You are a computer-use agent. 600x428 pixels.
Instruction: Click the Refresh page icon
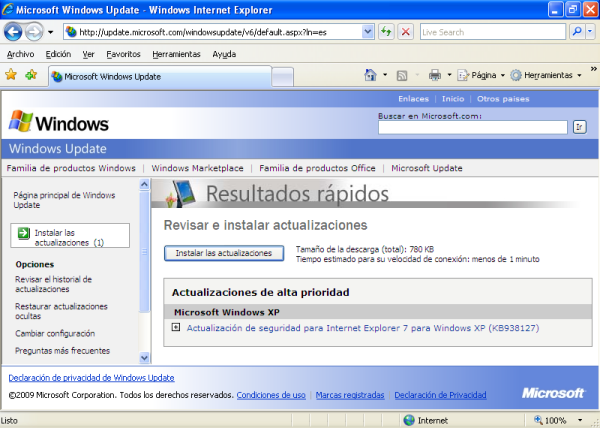point(386,32)
